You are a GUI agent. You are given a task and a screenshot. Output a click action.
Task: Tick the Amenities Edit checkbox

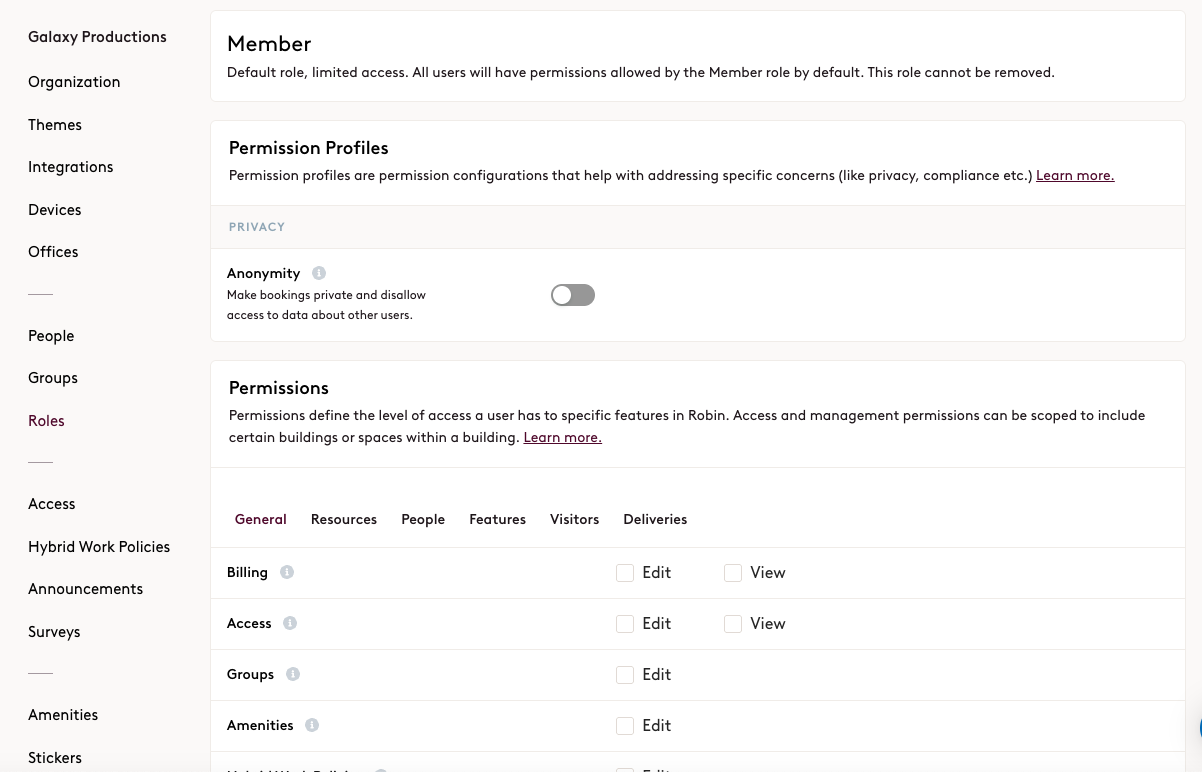625,726
